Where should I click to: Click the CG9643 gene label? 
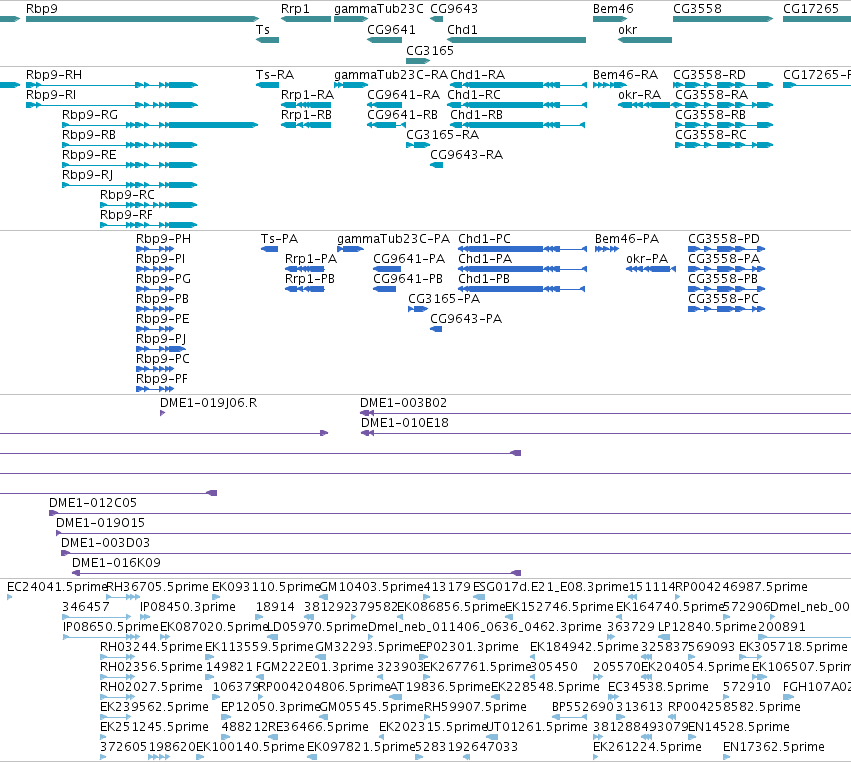click(x=454, y=9)
